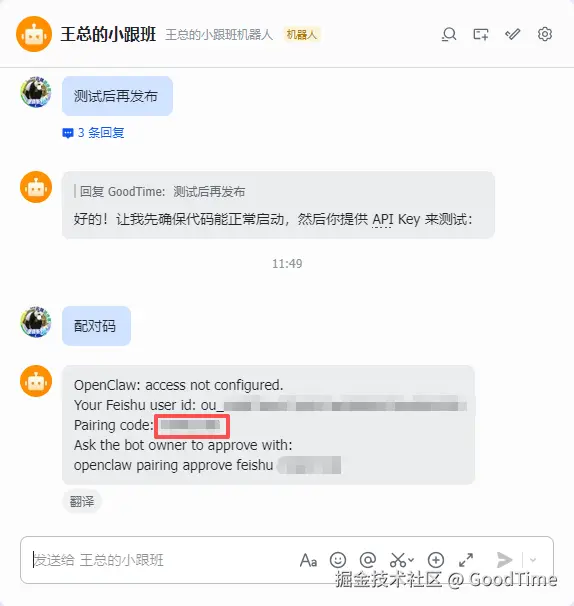Expand the message input editor

pyautogui.click(x=466, y=560)
